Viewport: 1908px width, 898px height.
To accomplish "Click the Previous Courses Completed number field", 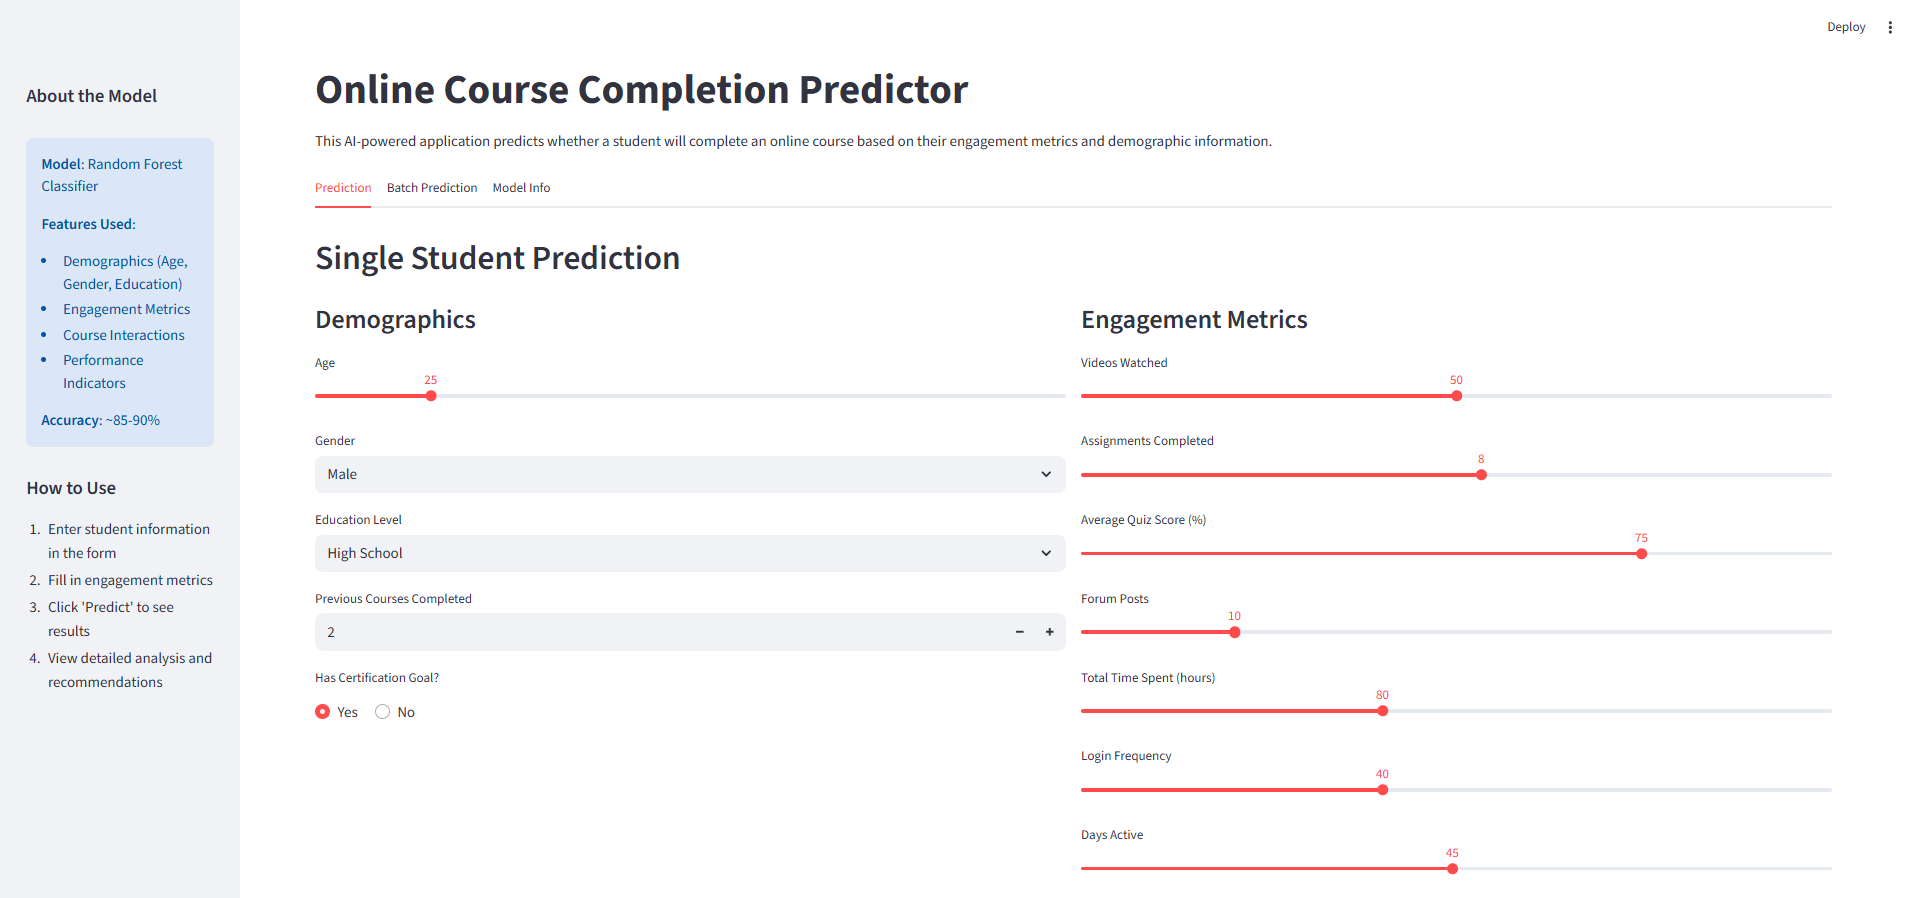I will point(660,632).
